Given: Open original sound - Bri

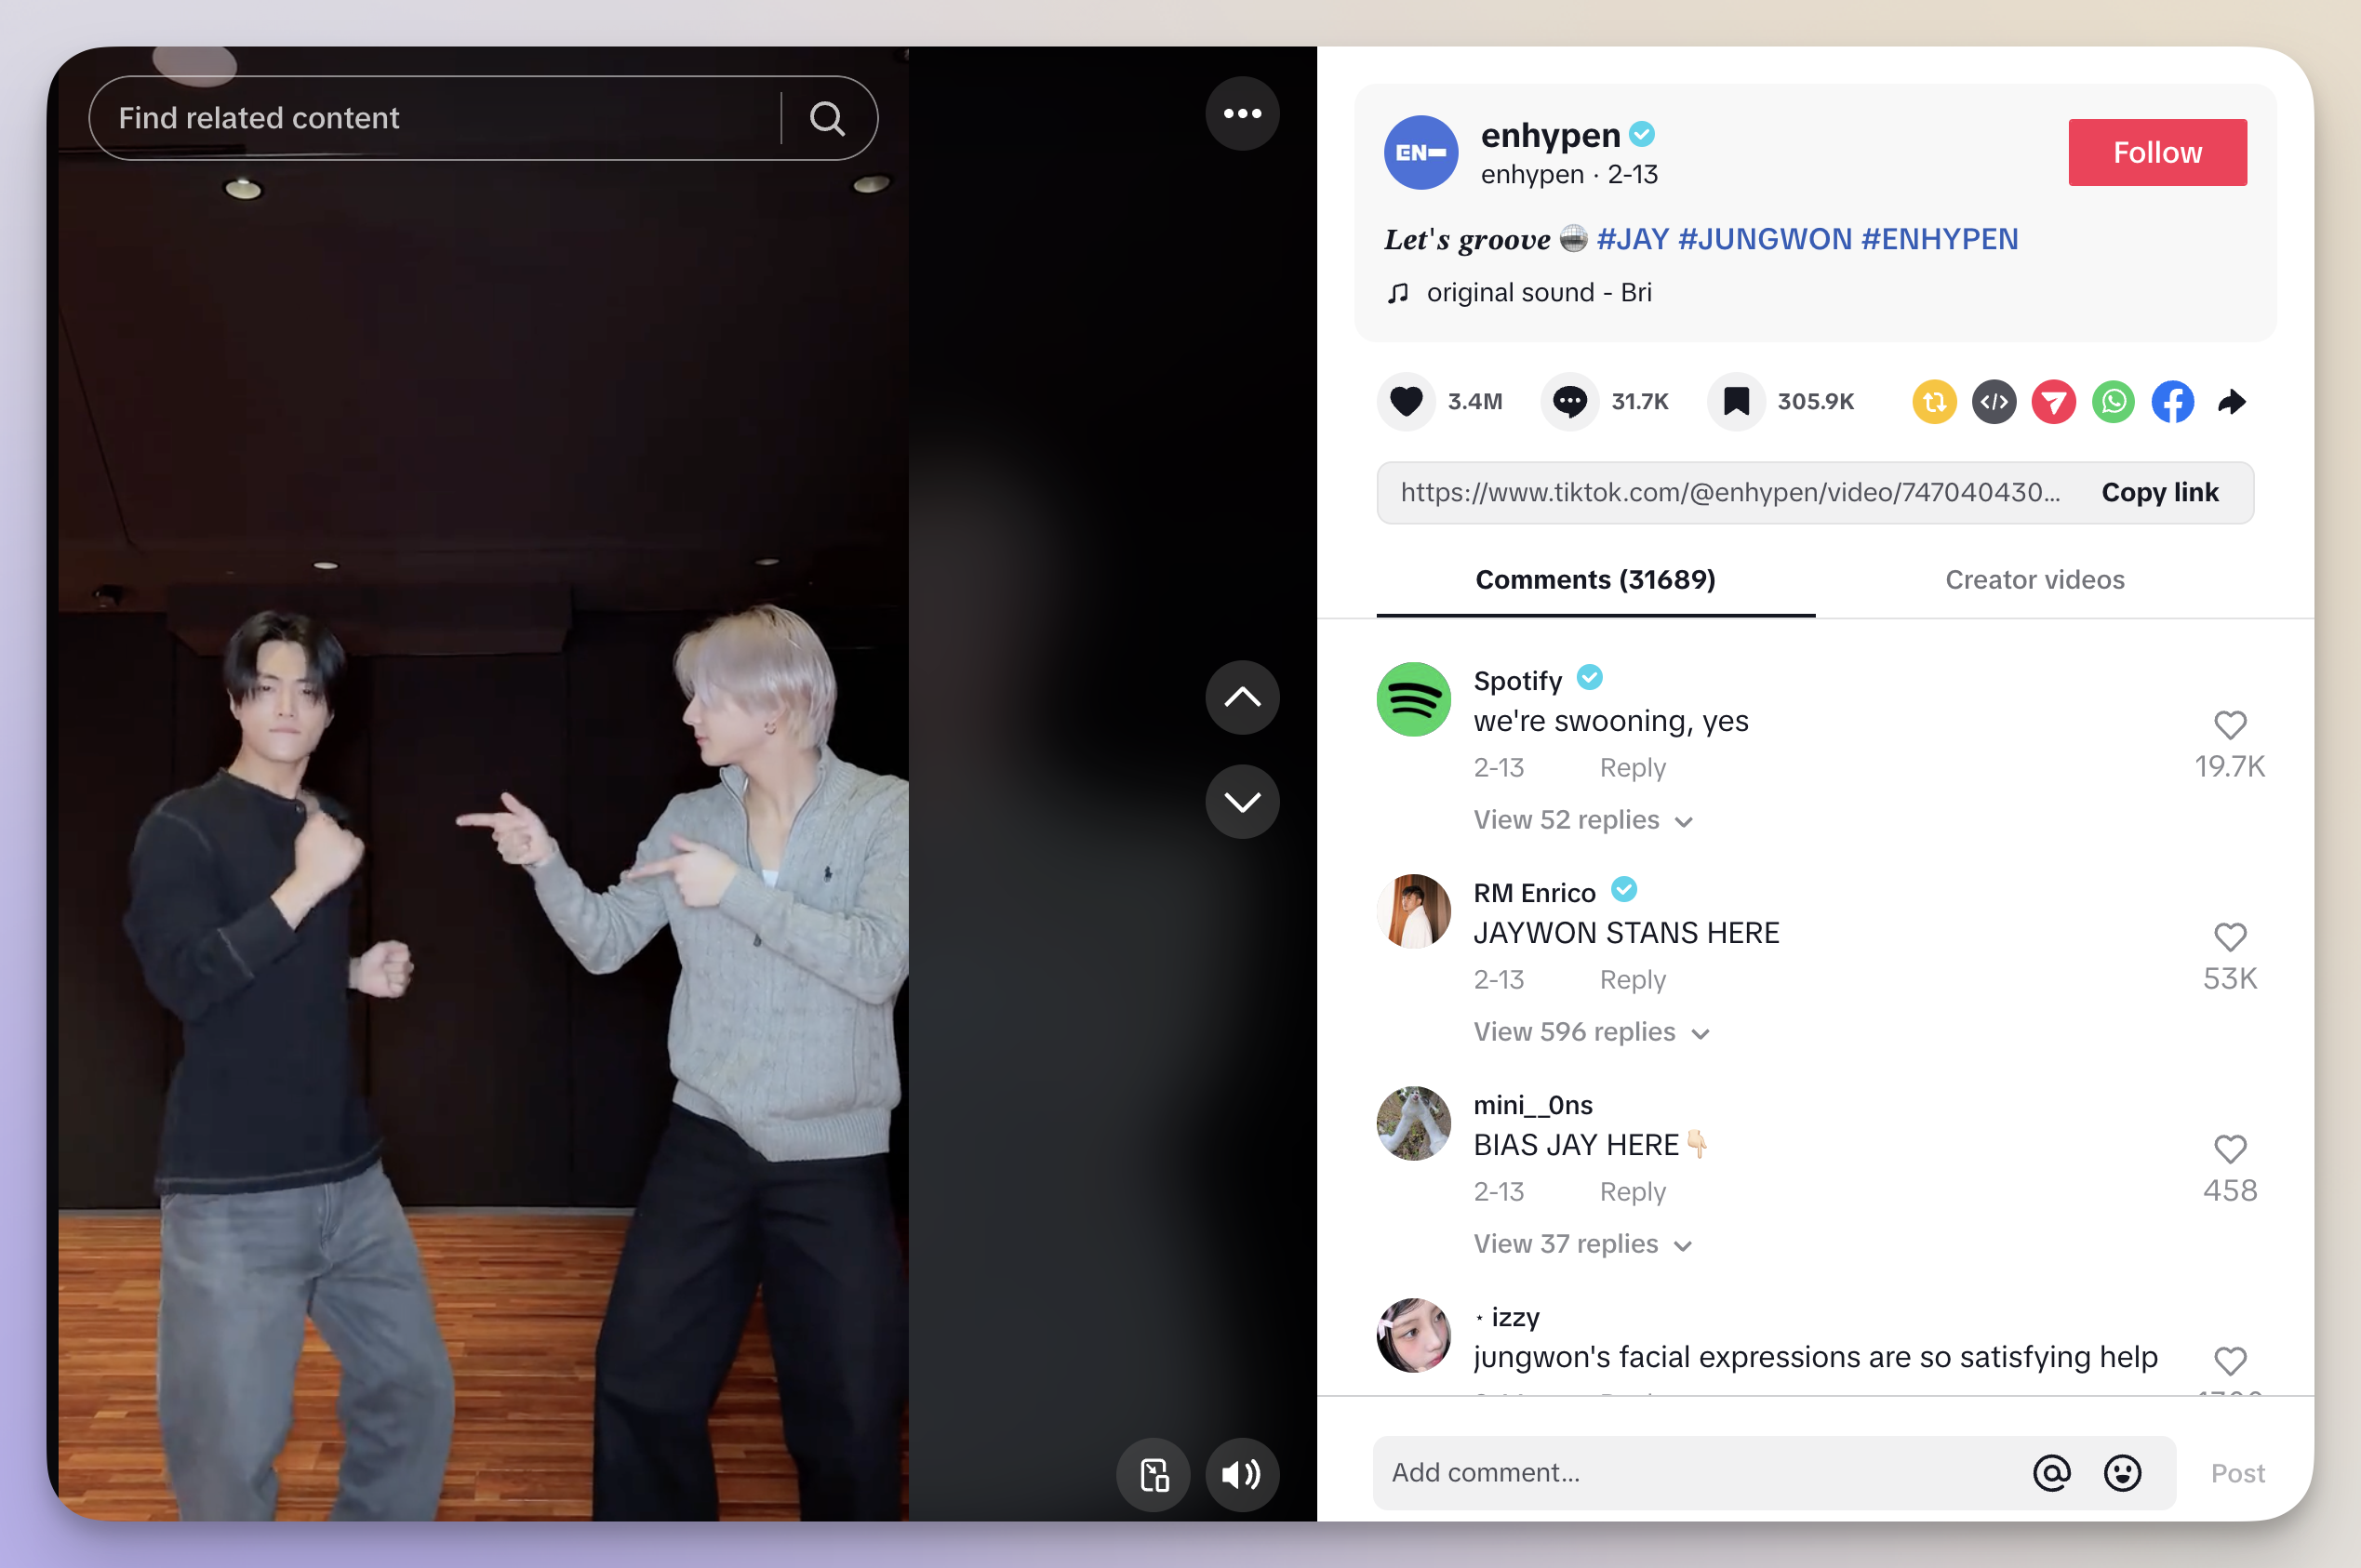Looking at the screenshot, I should [x=1538, y=293].
